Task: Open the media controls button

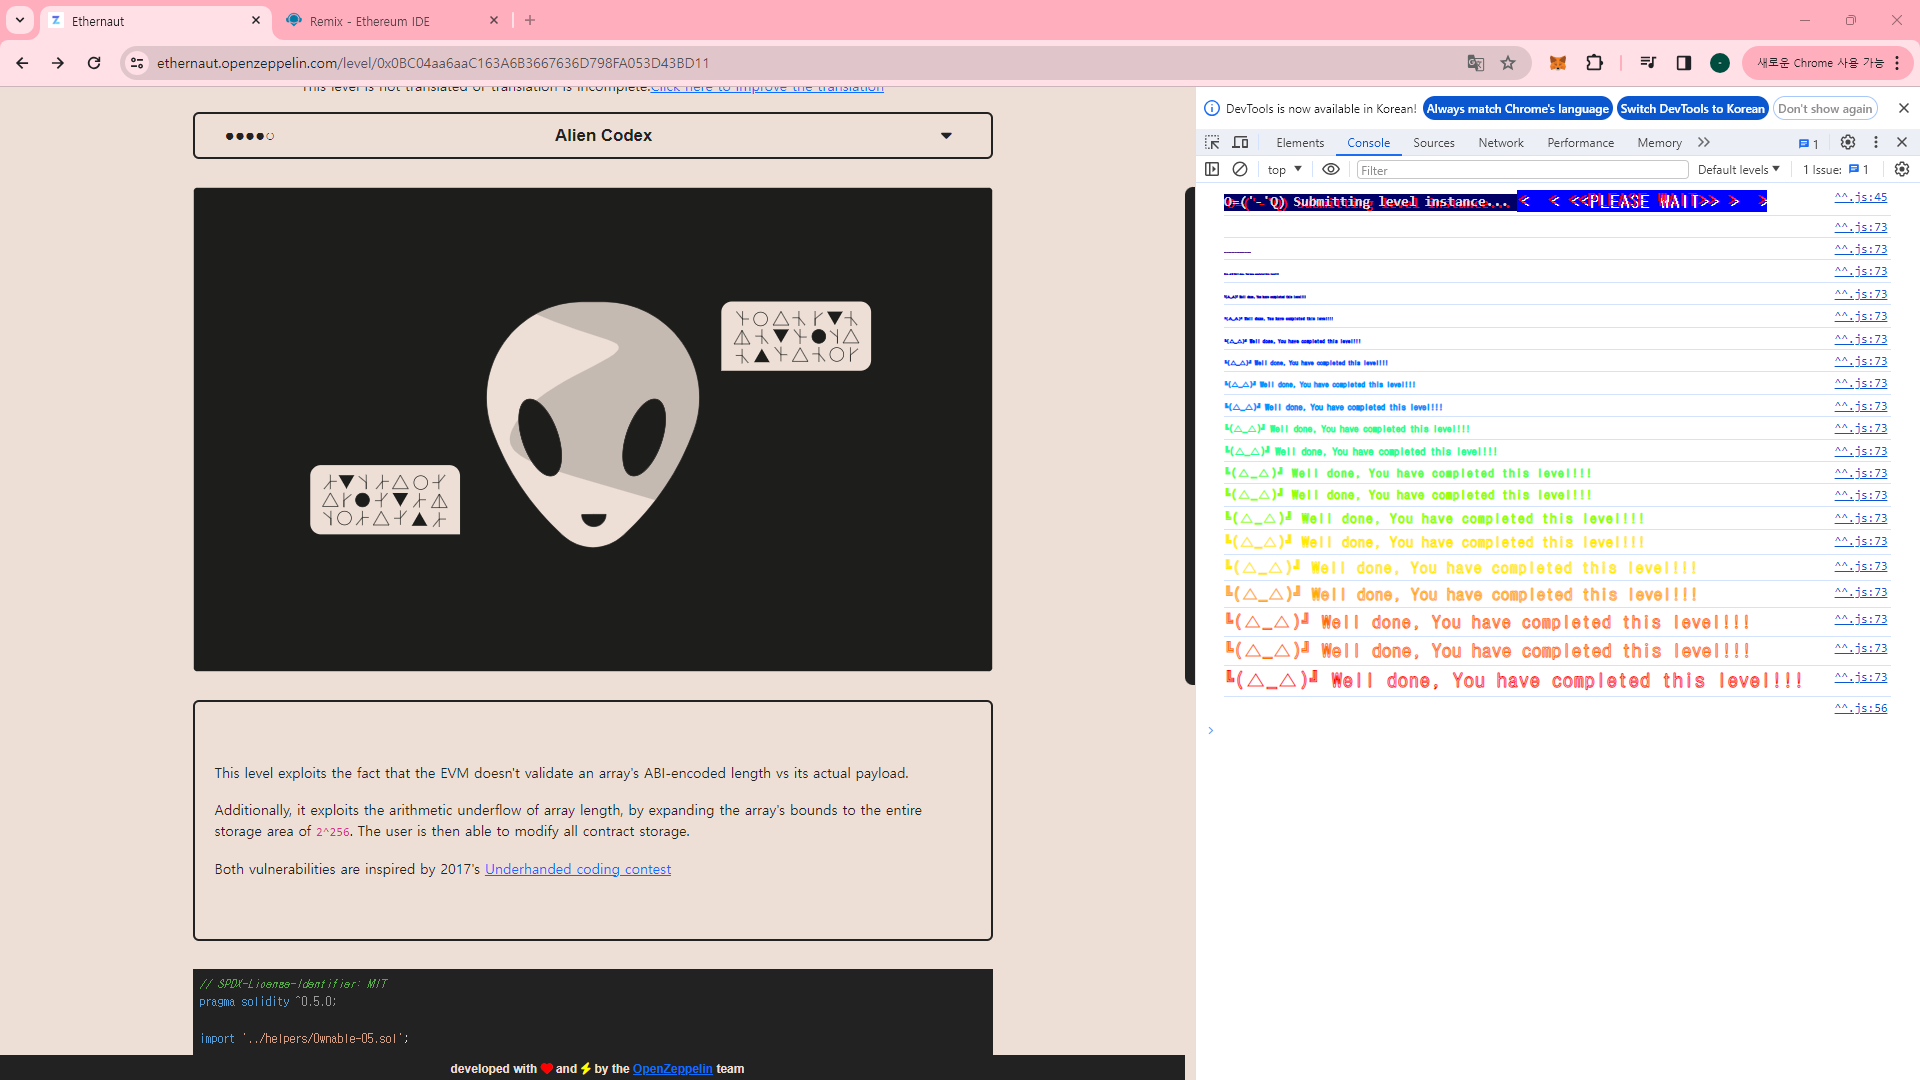Action: [x=1648, y=63]
